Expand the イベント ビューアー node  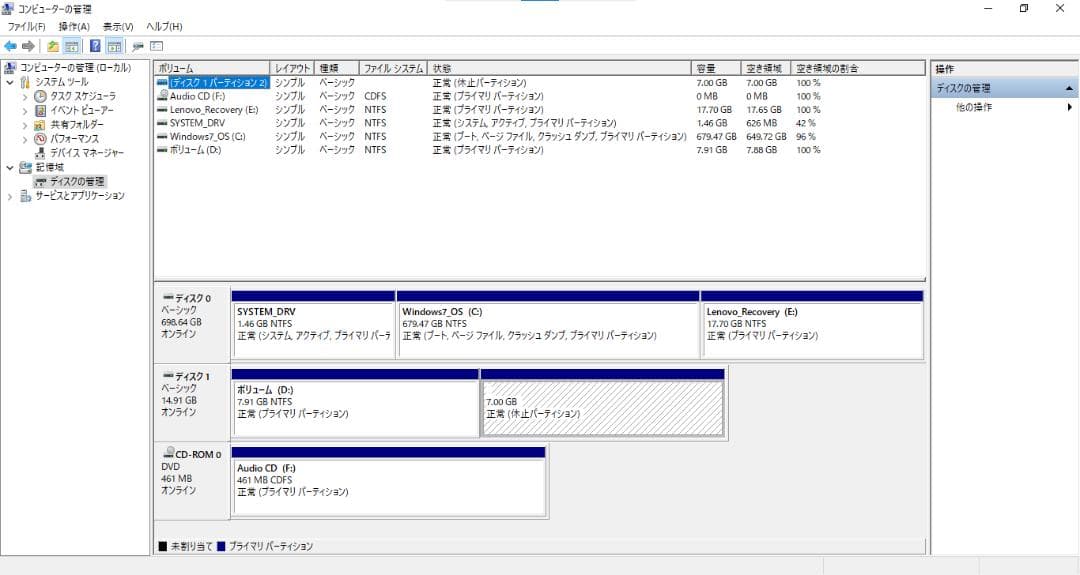[x=25, y=111]
